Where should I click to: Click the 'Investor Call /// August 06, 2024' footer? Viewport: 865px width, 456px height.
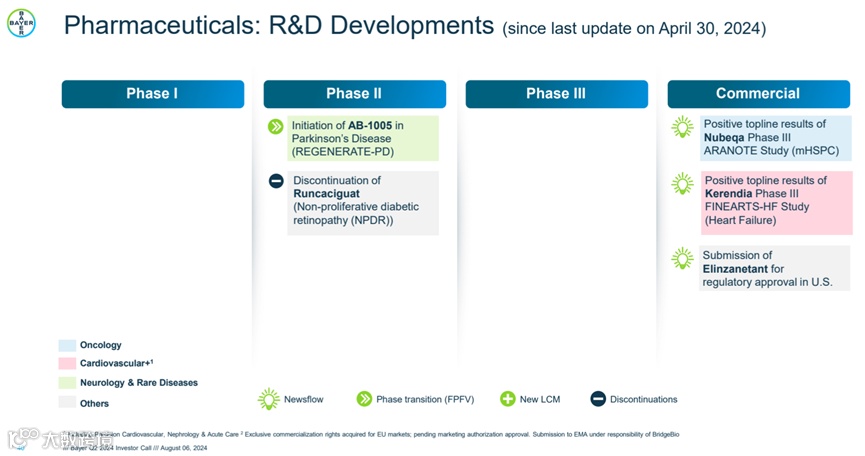click(x=161, y=448)
